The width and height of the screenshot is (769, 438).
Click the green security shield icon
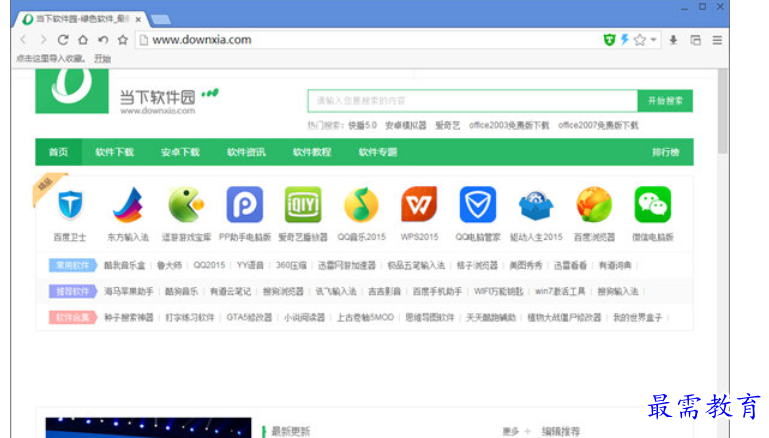coord(609,40)
